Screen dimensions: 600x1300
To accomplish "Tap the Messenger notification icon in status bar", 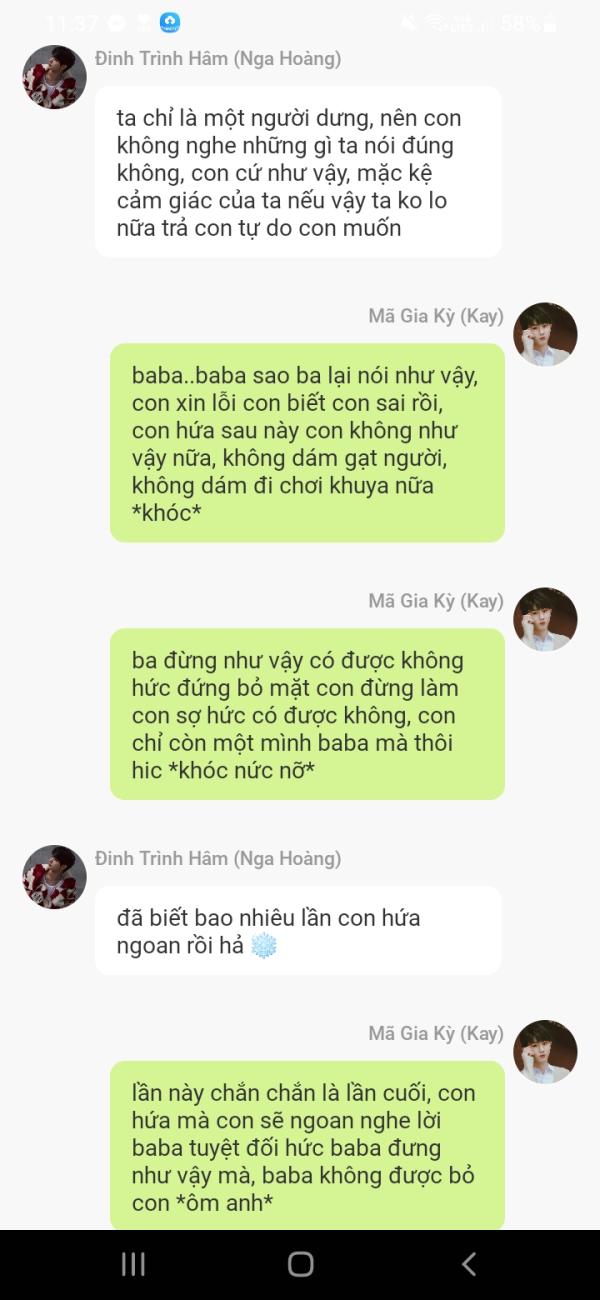I will [117, 23].
